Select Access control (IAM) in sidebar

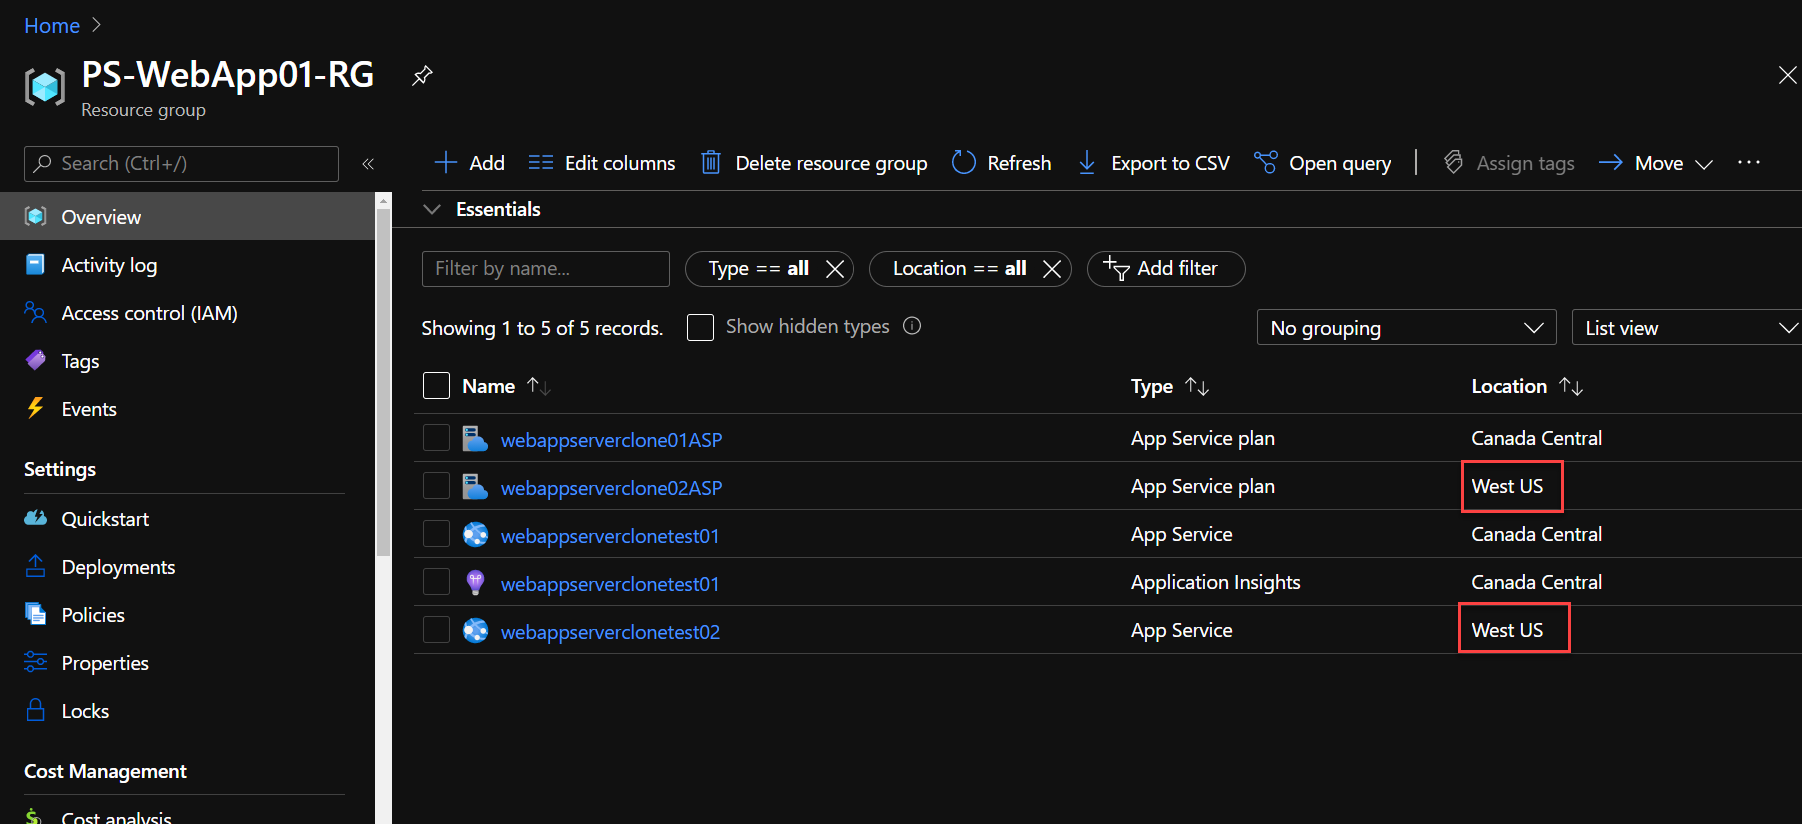[149, 313]
